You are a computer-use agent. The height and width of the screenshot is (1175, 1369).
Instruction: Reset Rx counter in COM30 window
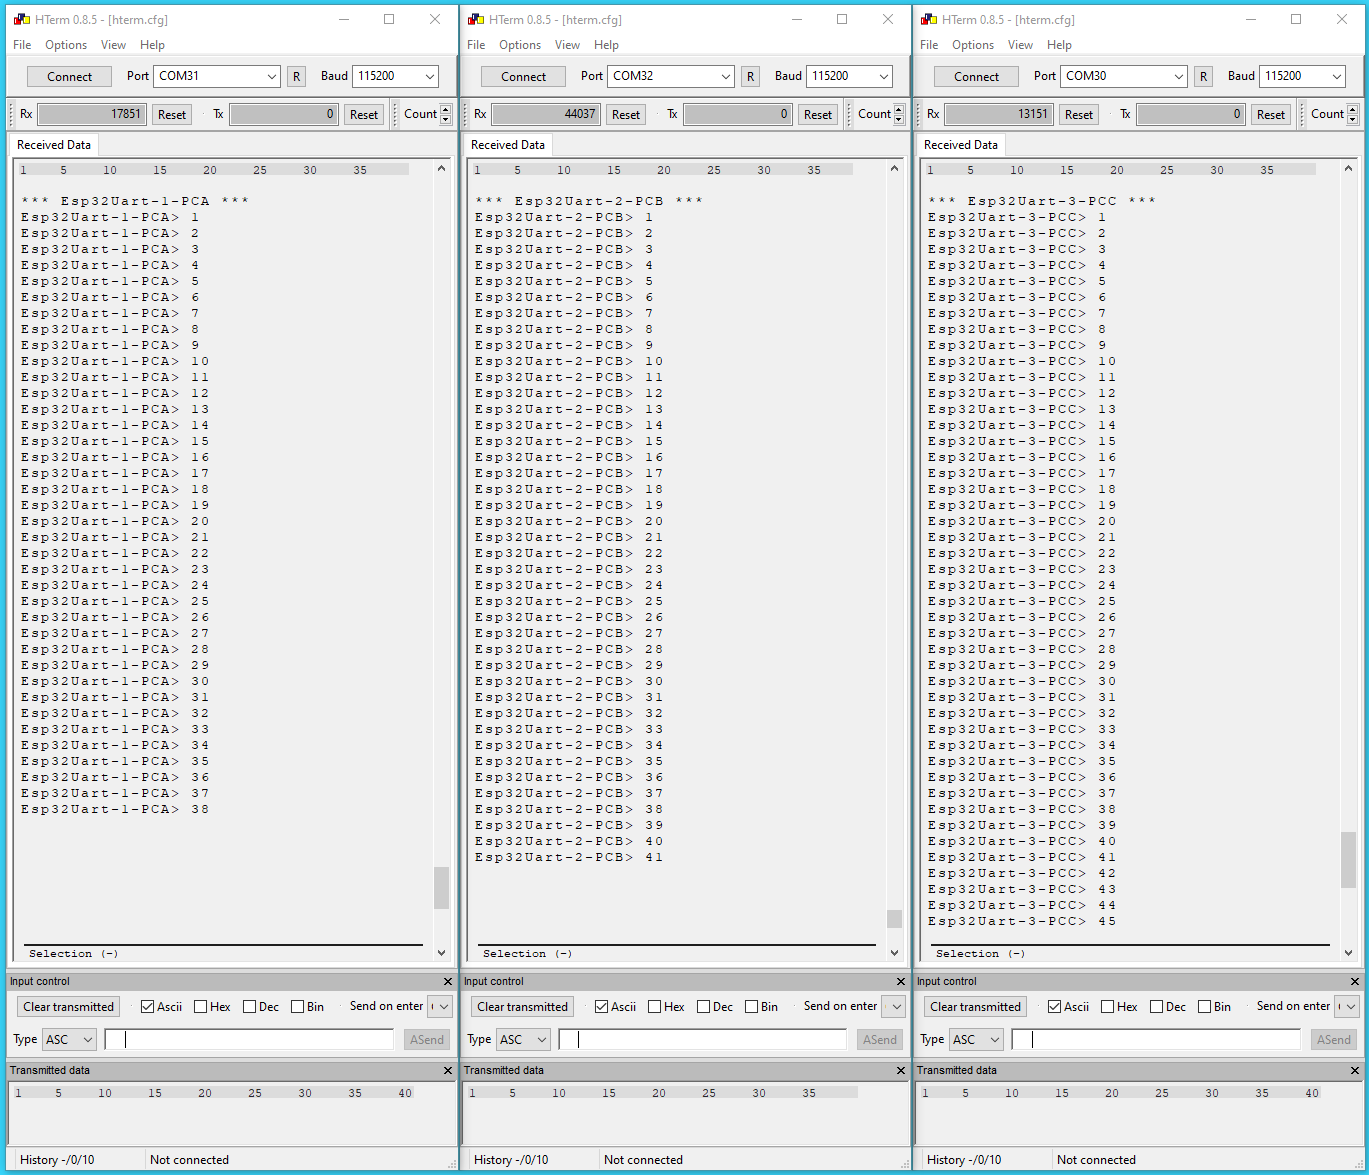[1079, 115]
